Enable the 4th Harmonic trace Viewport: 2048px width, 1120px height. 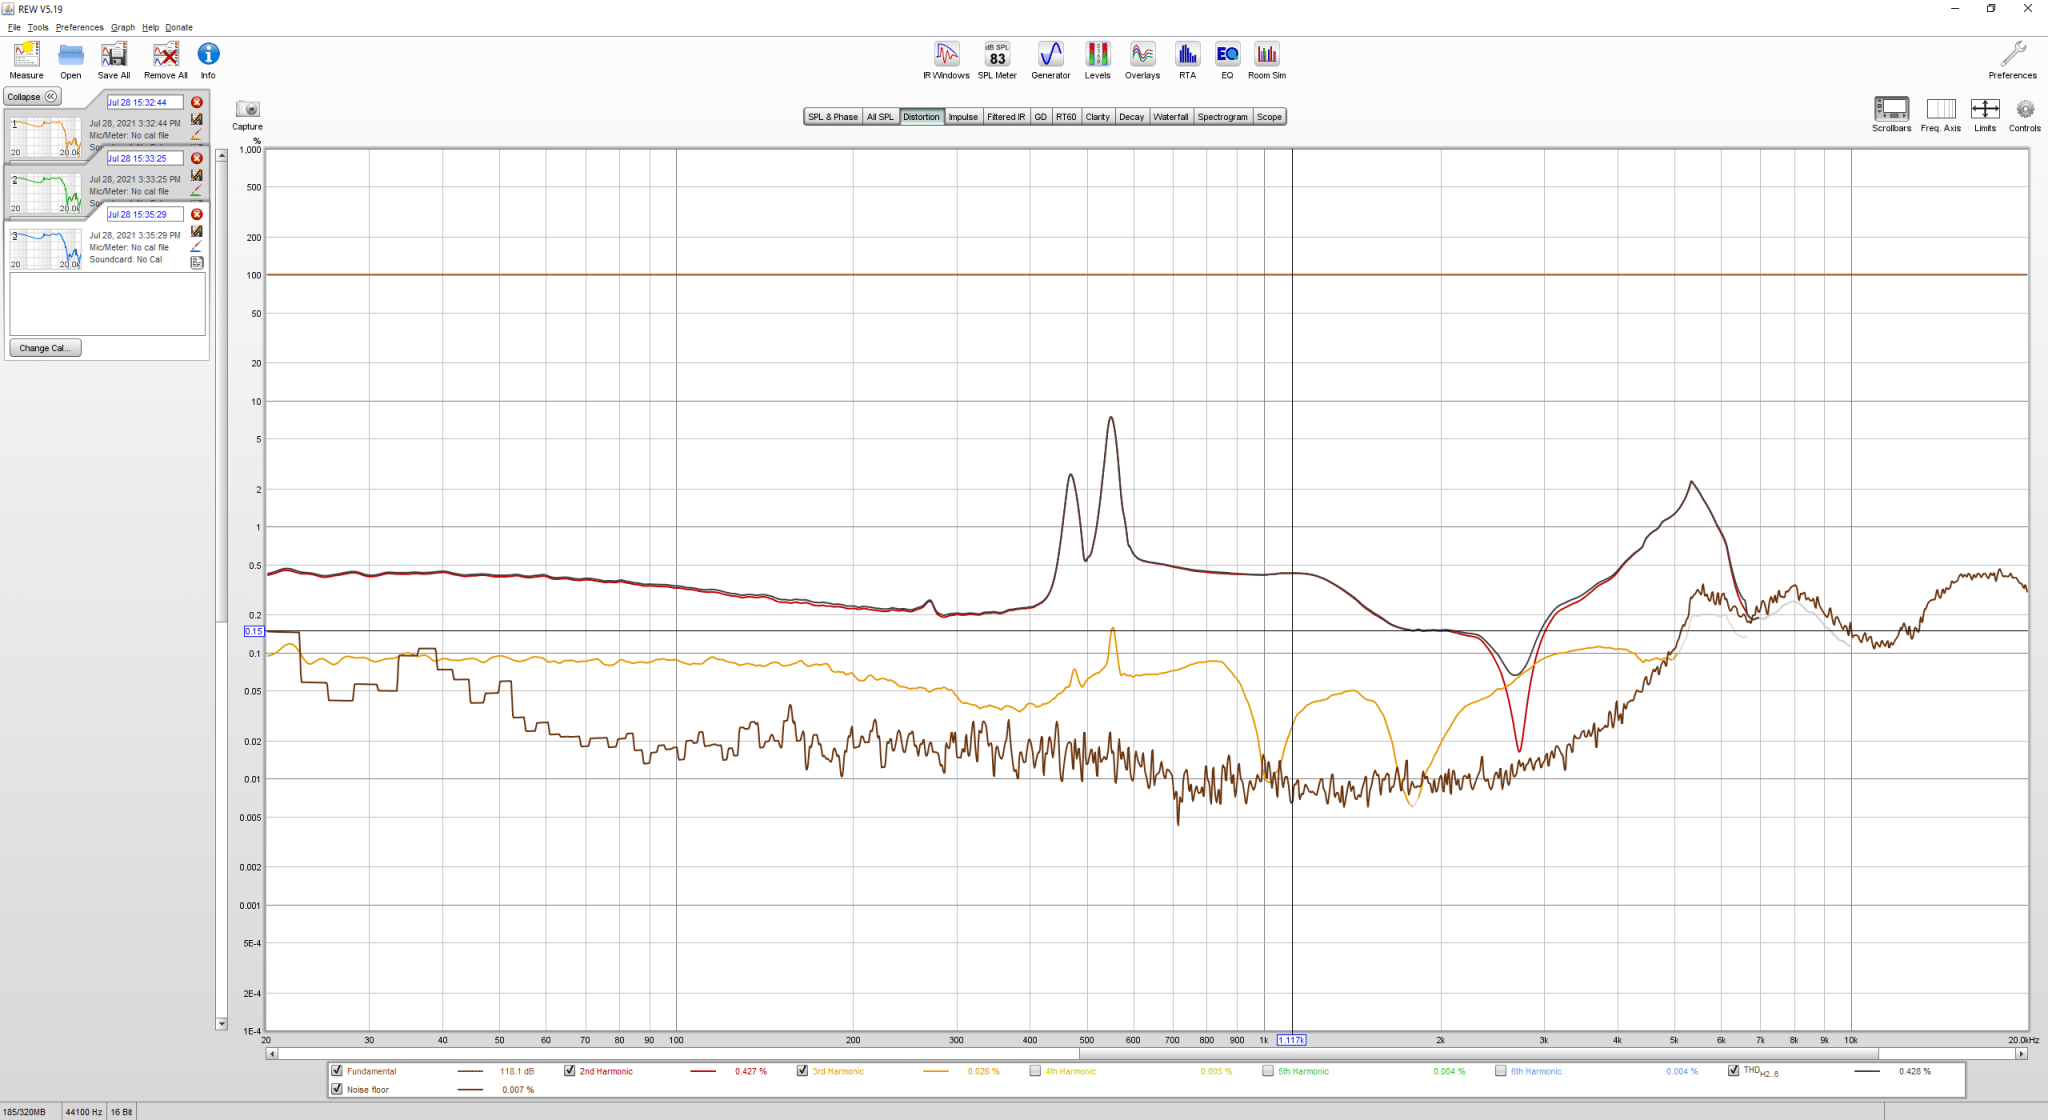pyautogui.click(x=1035, y=1071)
